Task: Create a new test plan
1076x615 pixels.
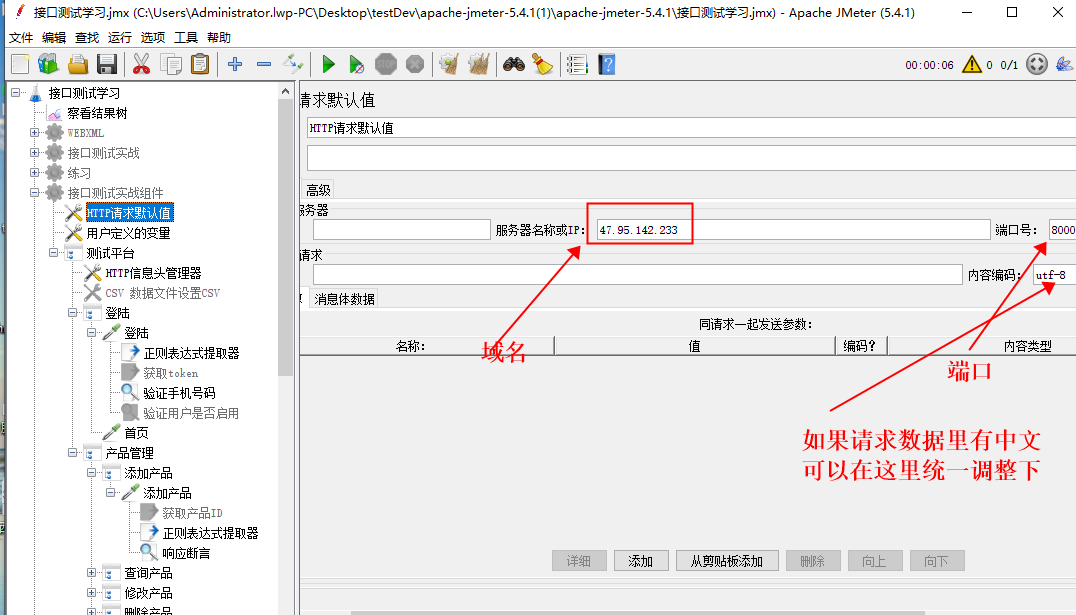Action: (20, 65)
